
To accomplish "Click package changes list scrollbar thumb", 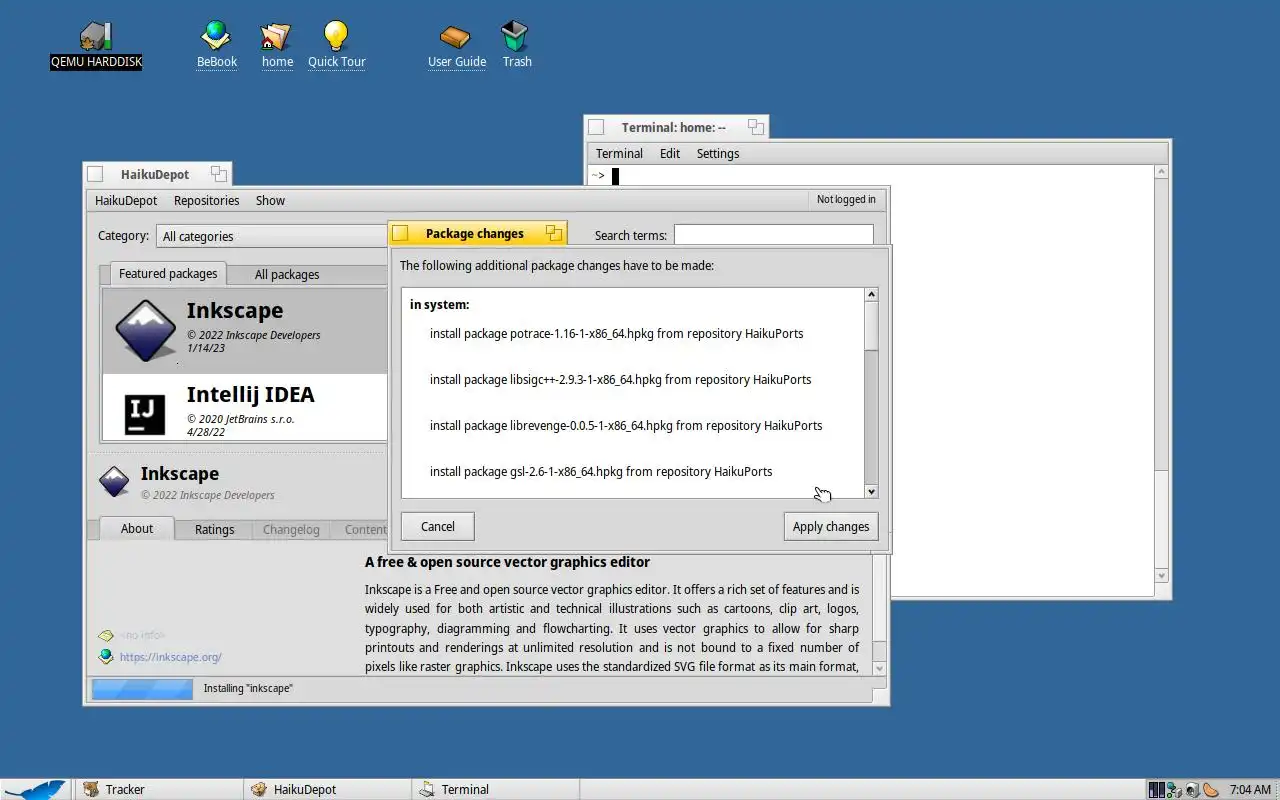I will point(871,326).
